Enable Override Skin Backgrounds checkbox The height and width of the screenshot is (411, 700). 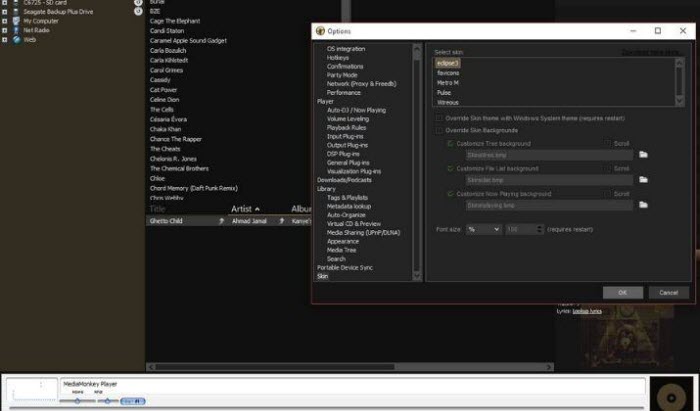pos(439,130)
